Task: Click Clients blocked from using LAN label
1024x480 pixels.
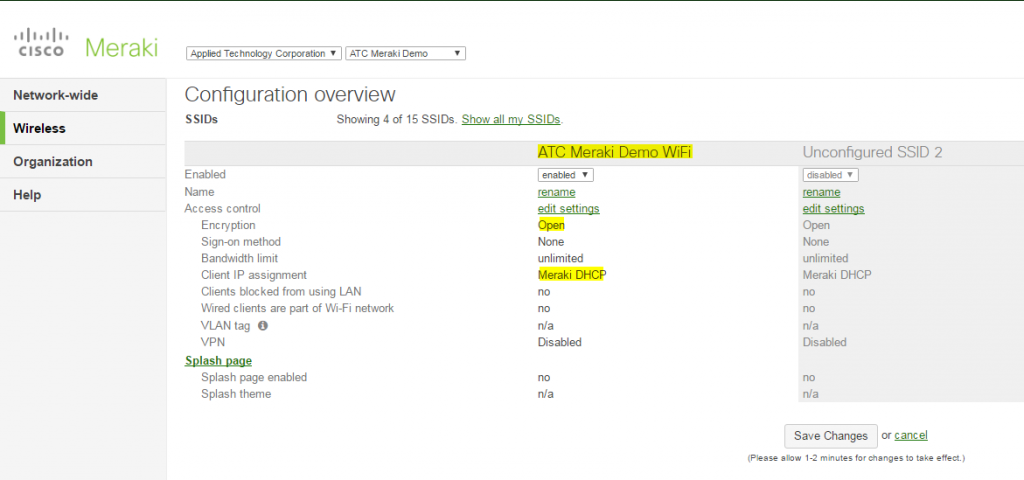Action: 281,291
